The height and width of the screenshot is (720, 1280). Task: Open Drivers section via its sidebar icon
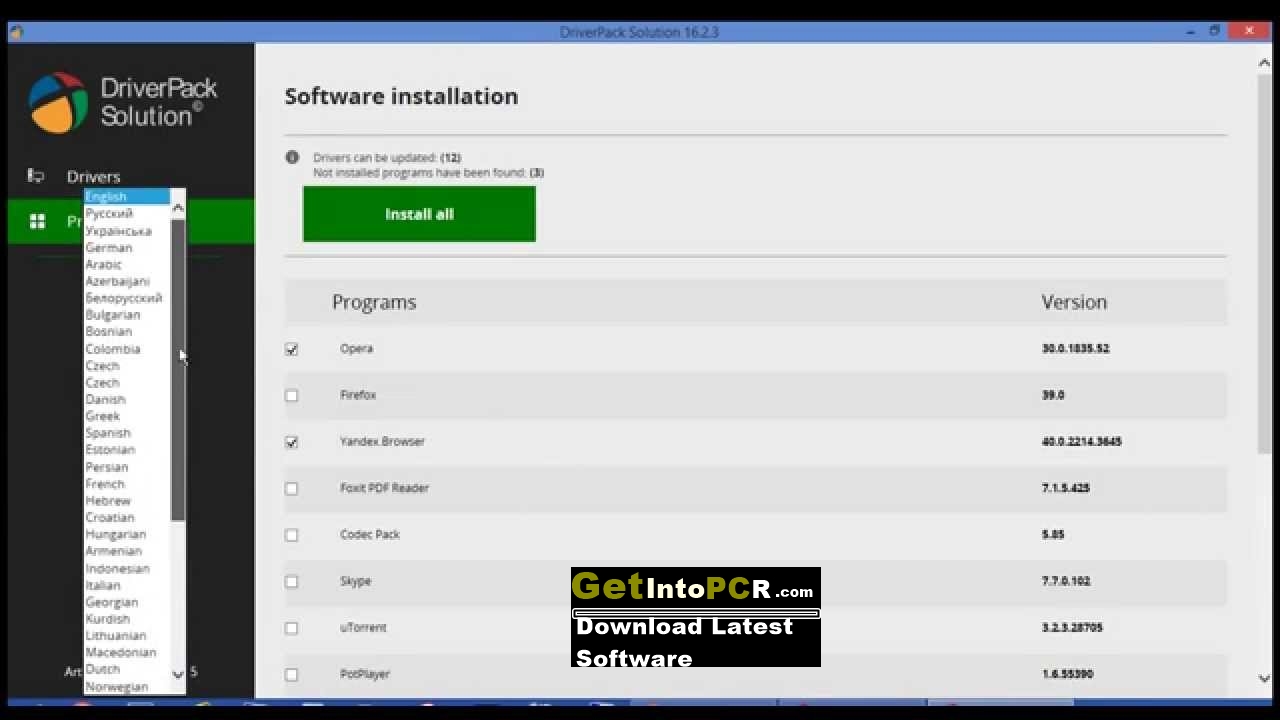click(36, 176)
